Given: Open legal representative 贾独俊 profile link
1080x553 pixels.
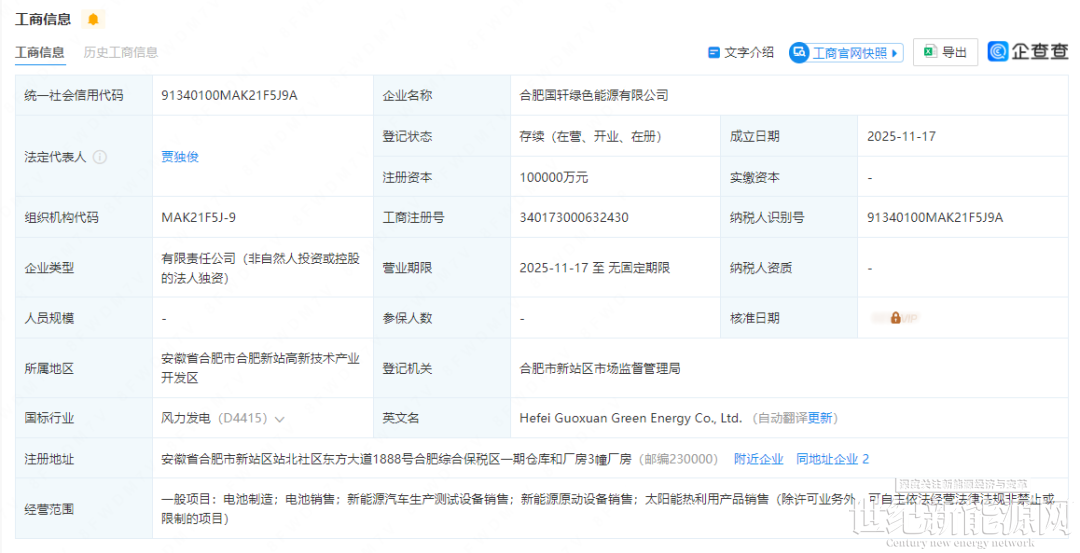Looking at the screenshot, I should coord(180,157).
